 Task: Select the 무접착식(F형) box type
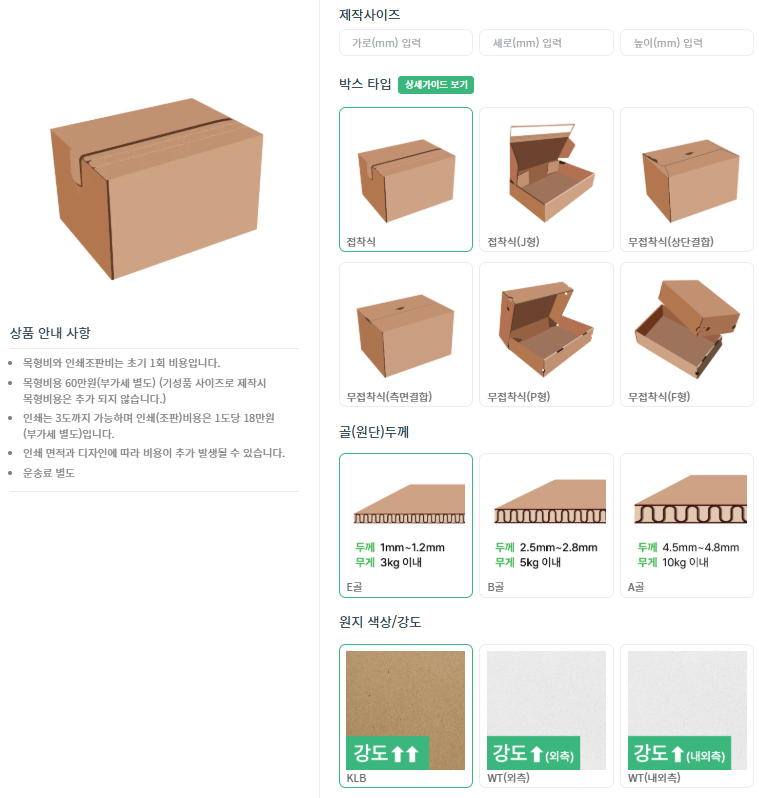(x=687, y=334)
